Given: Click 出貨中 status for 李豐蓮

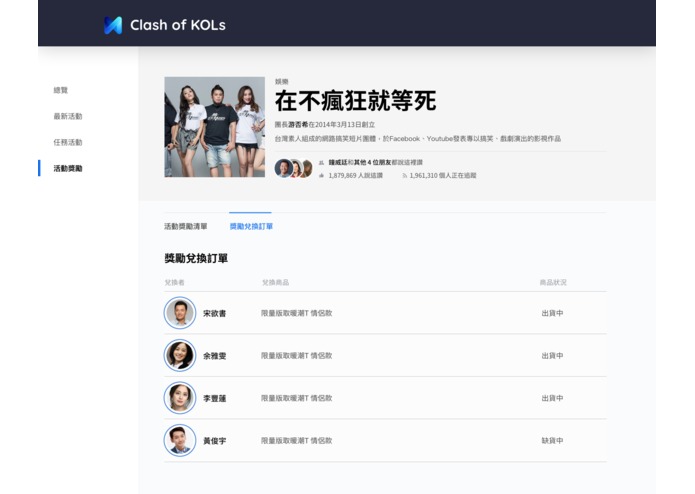Looking at the screenshot, I should 552,398.
